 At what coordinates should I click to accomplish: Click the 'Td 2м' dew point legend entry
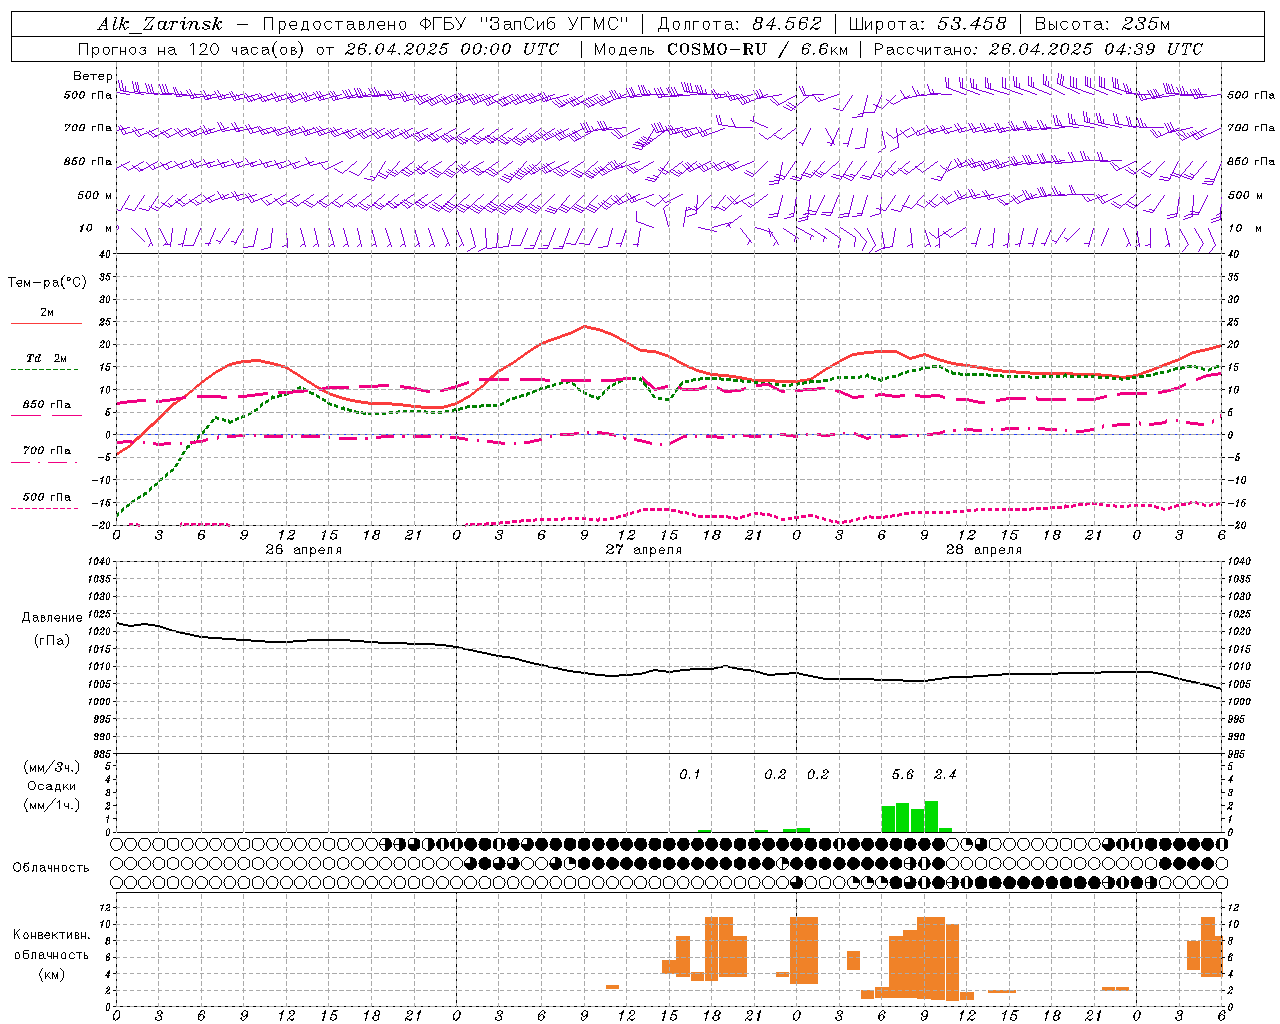pyautogui.click(x=47, y=358)
